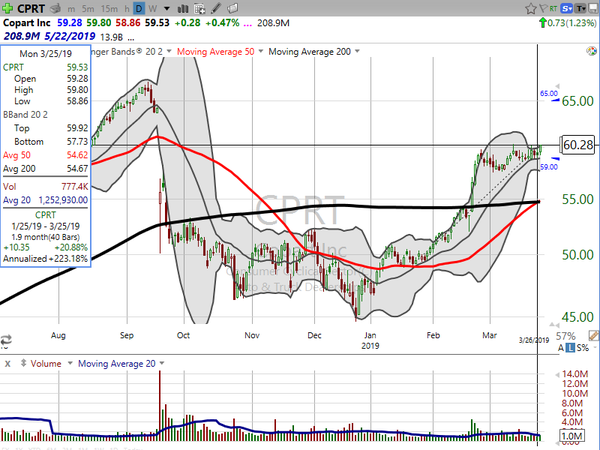
Task: Open Moving Average 200 dropdown menu
Action: (x=357, y=51)
